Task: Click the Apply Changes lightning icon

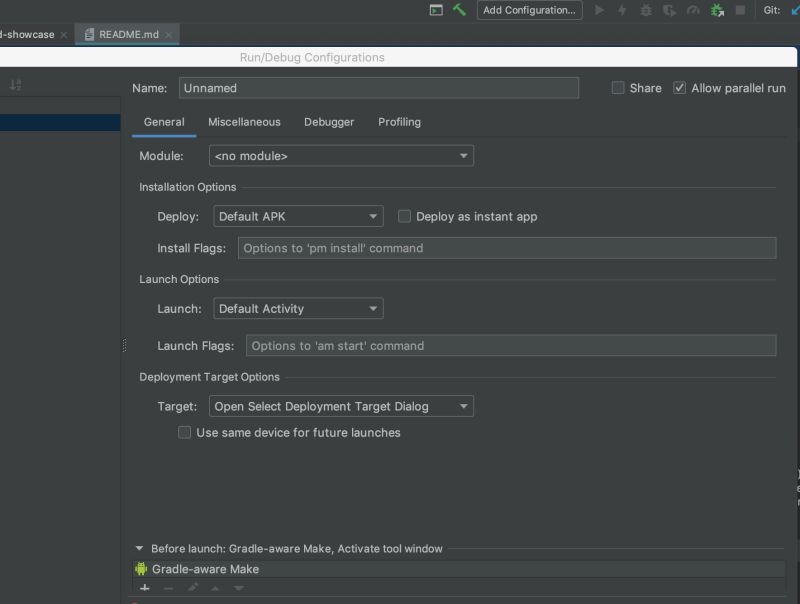Action: pyautogui.click(x=623, y=10)
